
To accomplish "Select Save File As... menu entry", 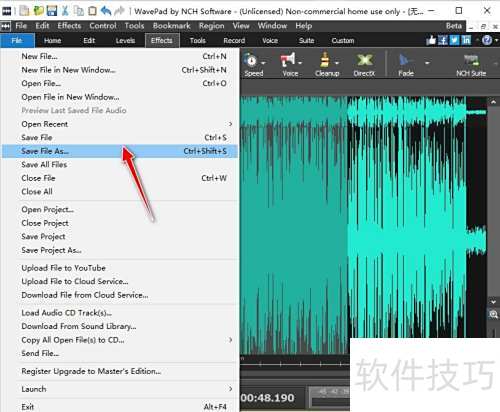I will [120, 151].
